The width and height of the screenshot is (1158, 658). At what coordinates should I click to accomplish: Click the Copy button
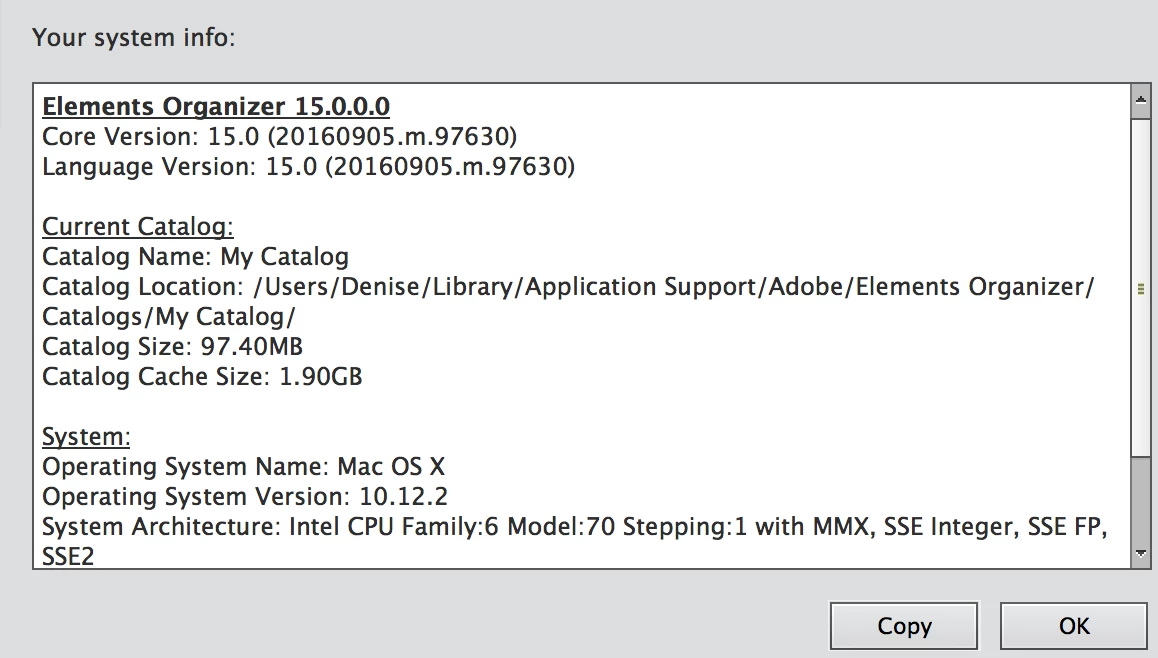coord(904,626)
